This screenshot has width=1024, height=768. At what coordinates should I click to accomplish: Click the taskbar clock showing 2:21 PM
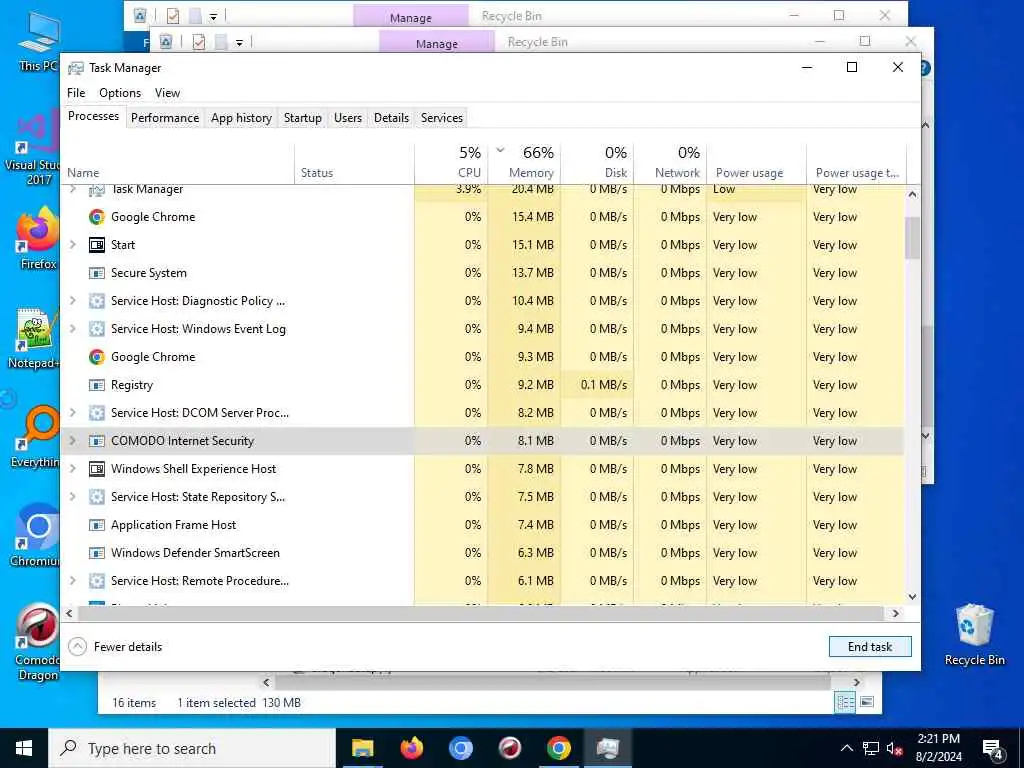coord(938,748)
